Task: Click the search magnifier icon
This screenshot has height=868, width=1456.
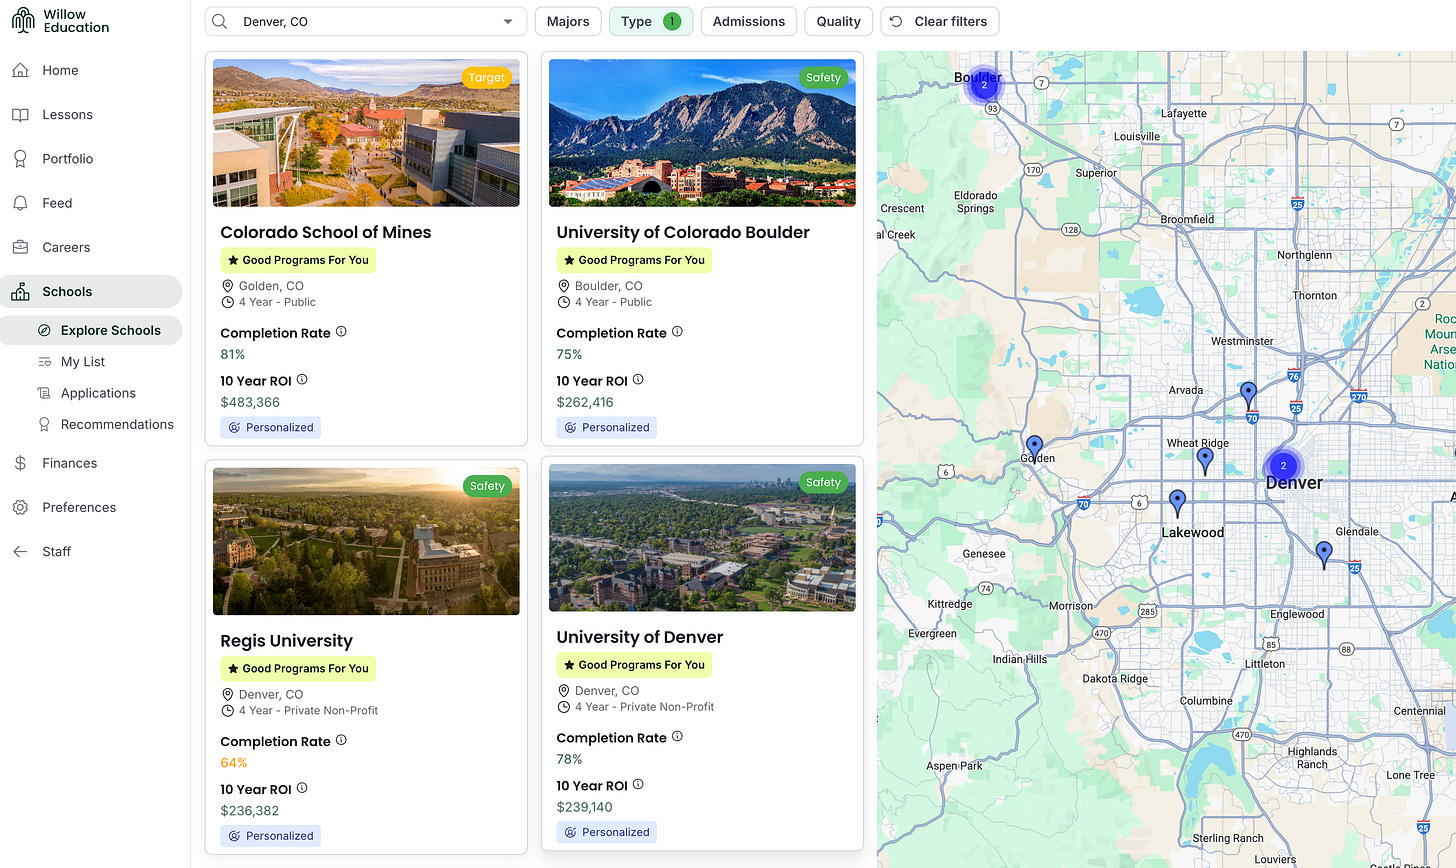Action: pyautogui.click(x=220, y=21)
